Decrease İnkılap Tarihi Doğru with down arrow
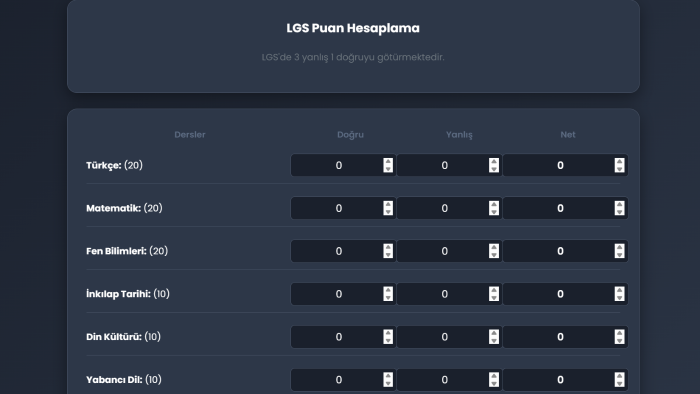 pyautogui.click(x=388, y=298)
